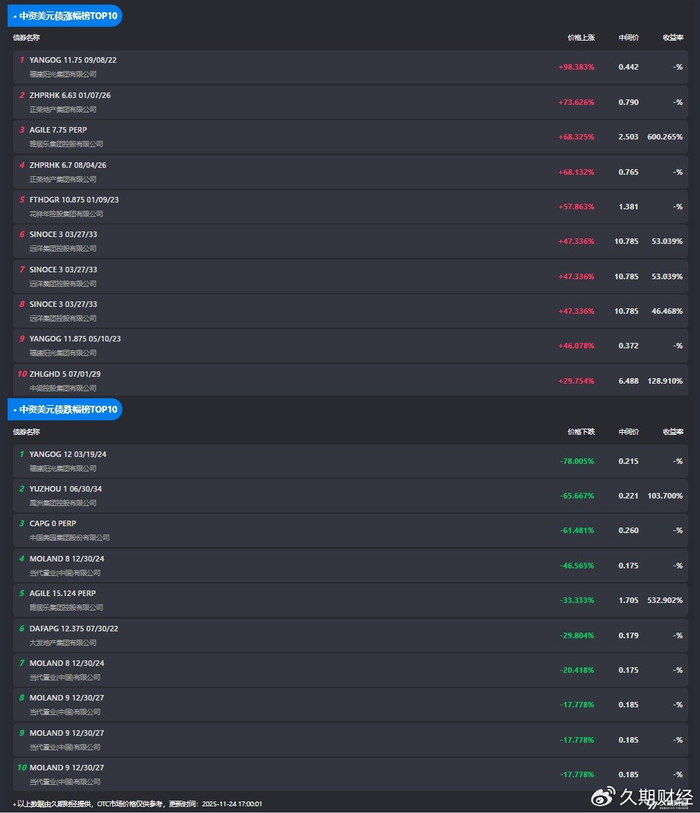Image resolution: width=700 pixels, height=813 pixels.
Task: Open the YANGOG 11.75 09/08/22 bond
Action: point(73,60)
